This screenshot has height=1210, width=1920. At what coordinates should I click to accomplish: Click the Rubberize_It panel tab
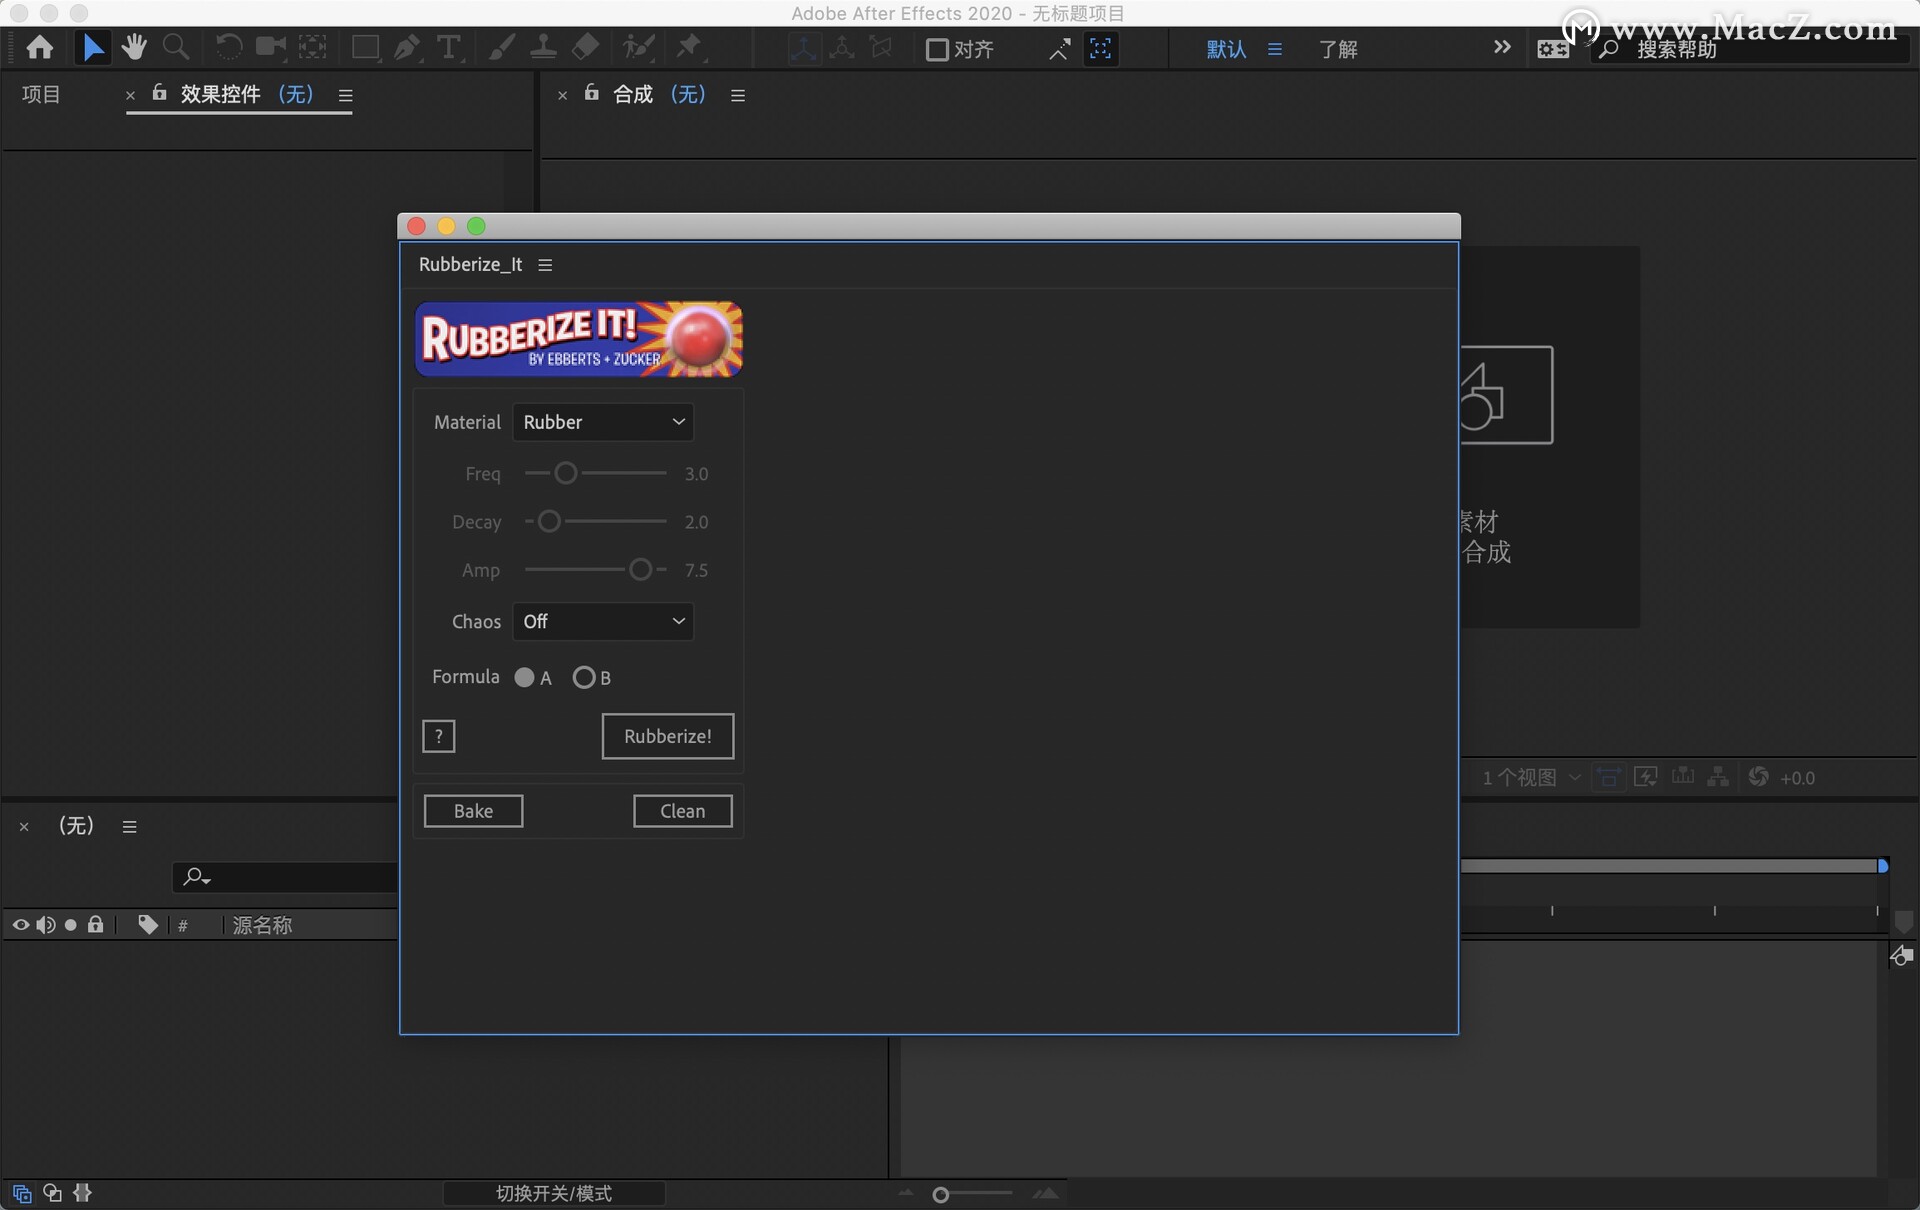[470, 264]
